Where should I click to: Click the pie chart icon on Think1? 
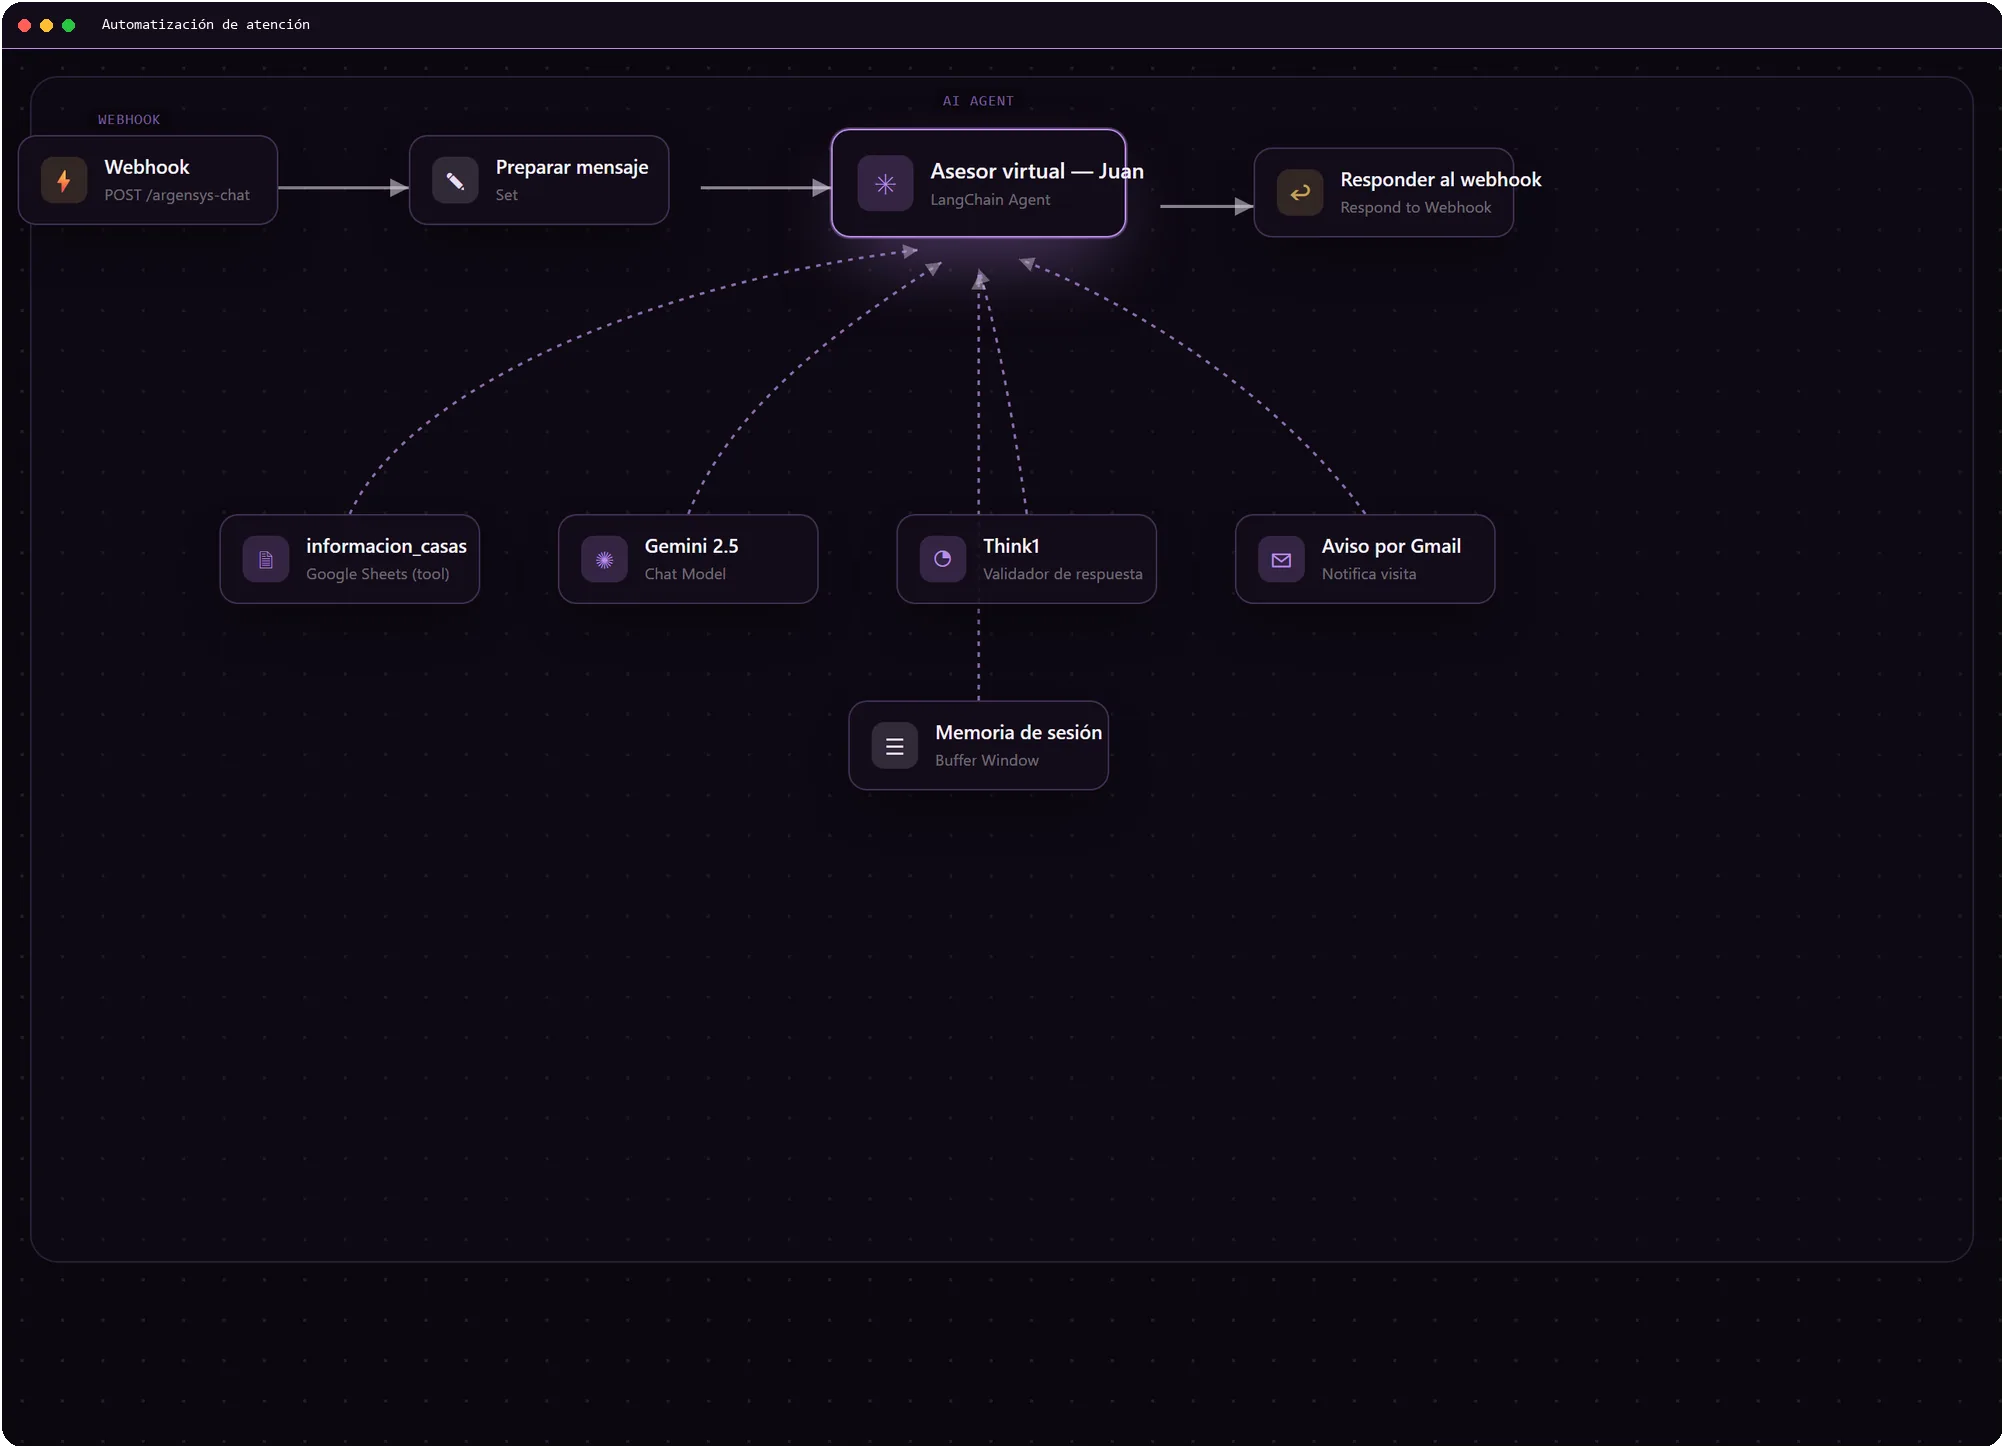click(943, 560)
